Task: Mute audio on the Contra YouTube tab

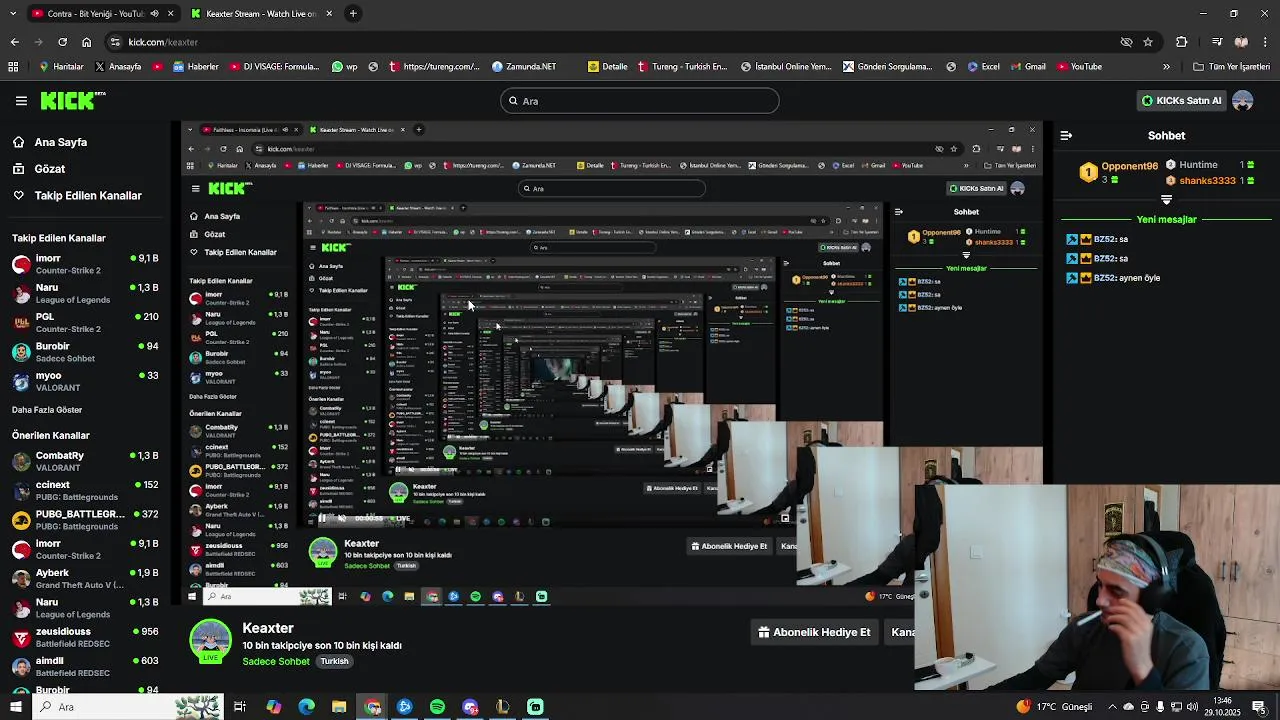Action: coord(154,14)
